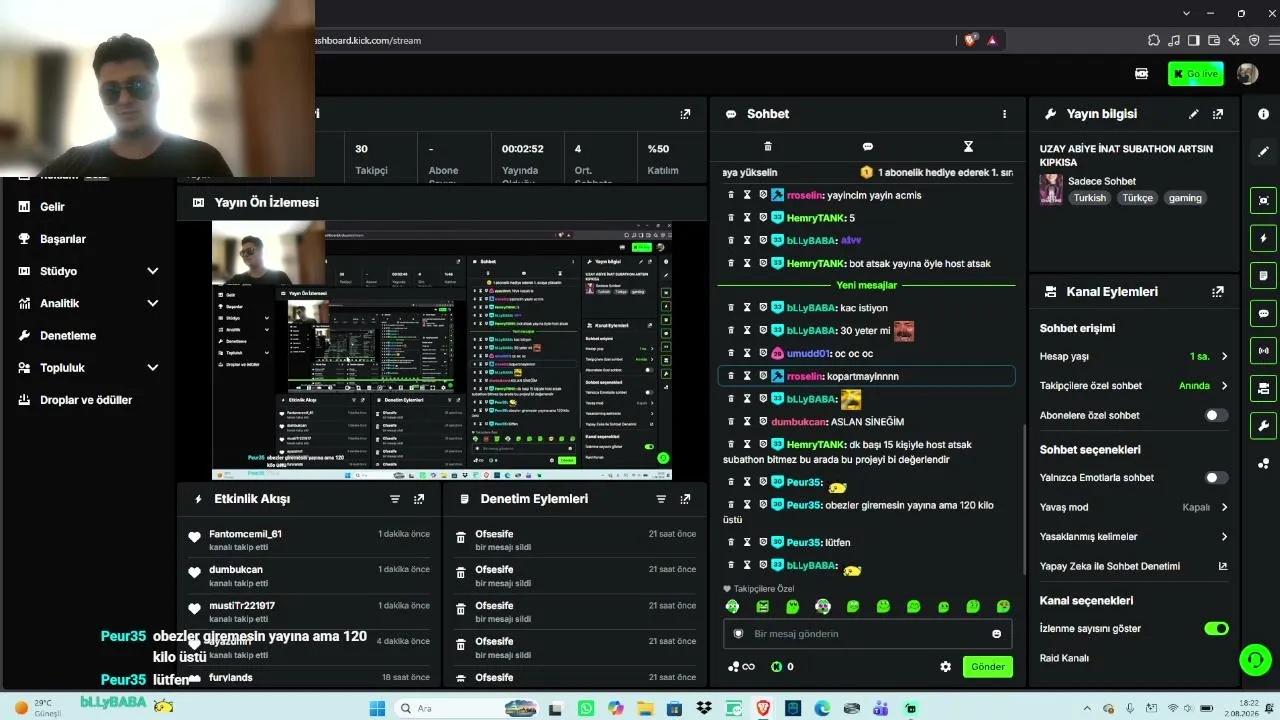Expand the Stüdyo sidebar chevron
The image size is (1280, 720).
click(153, 271)
